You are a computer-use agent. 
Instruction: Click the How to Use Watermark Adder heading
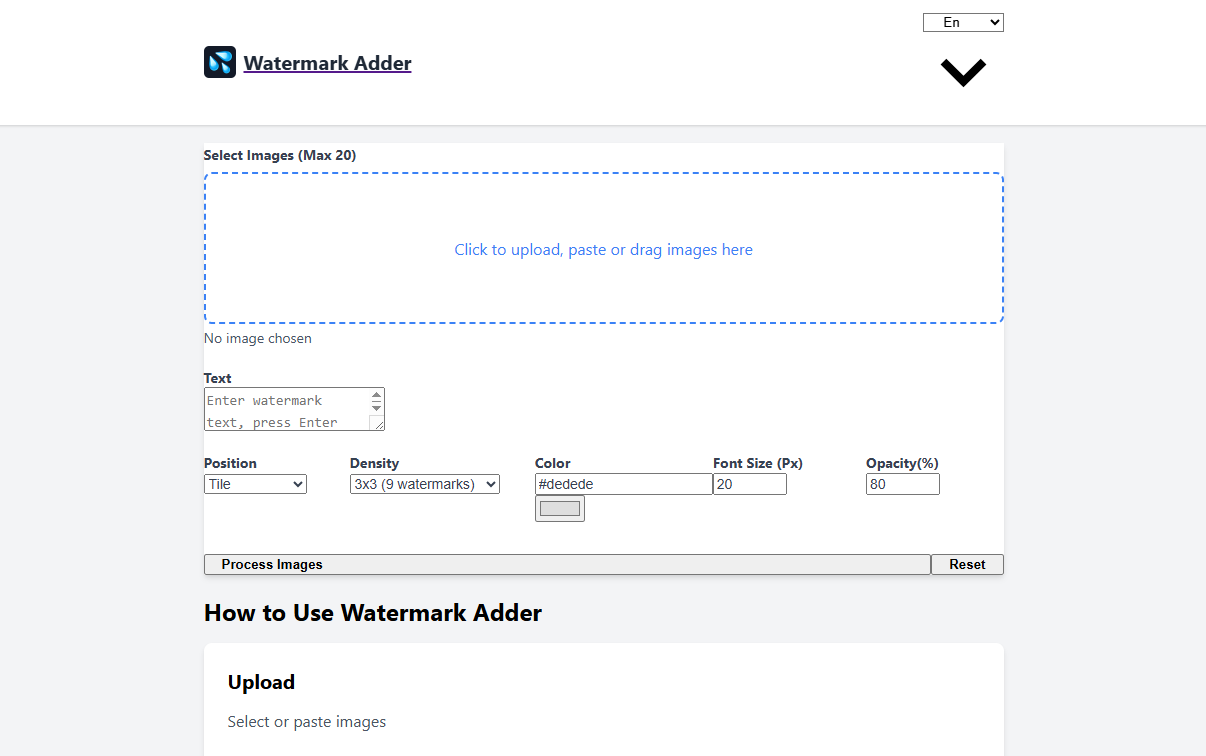372,613
